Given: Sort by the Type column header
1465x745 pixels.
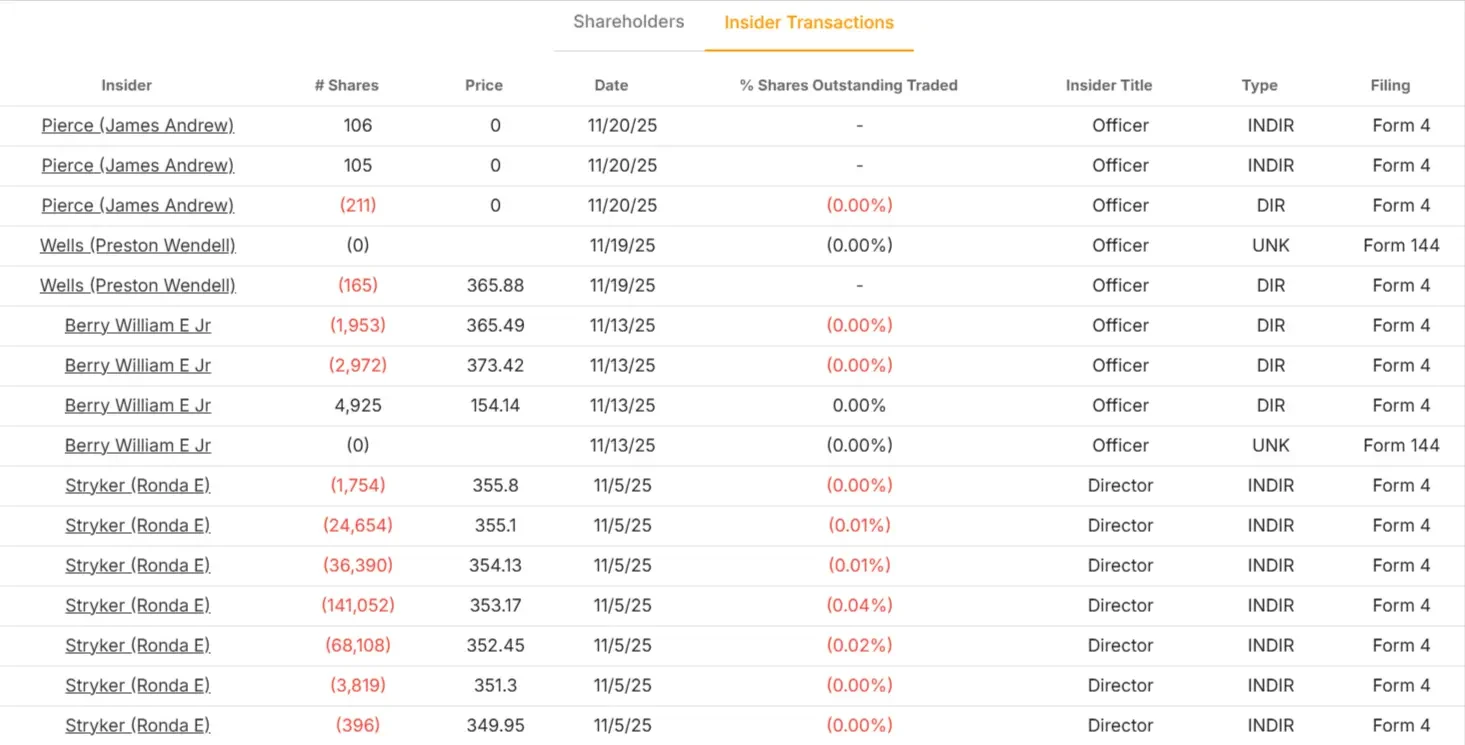Looking at the screenshot, I should pyautogui.click(x=1259, y=85).
